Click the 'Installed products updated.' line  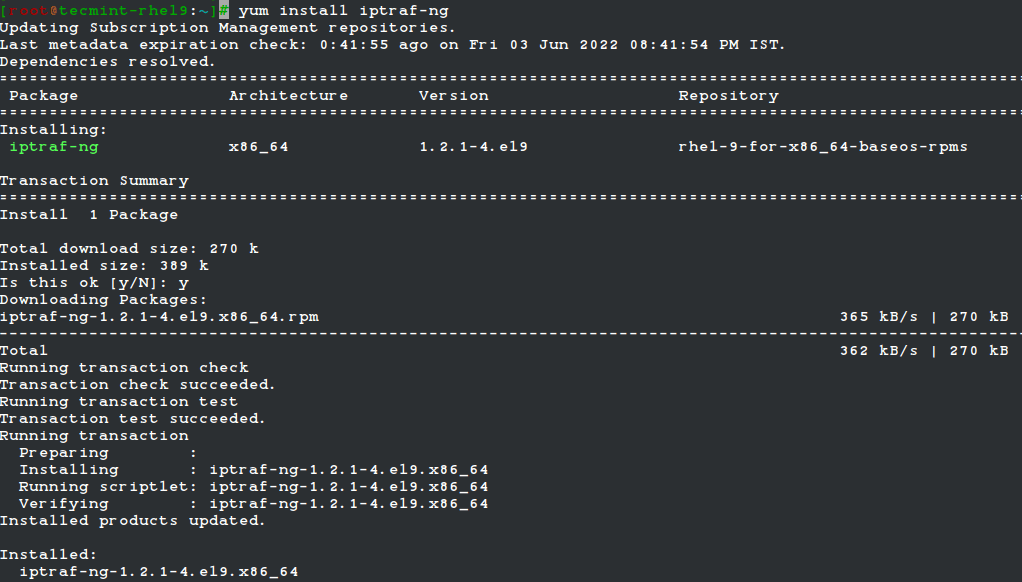(132, 521)
